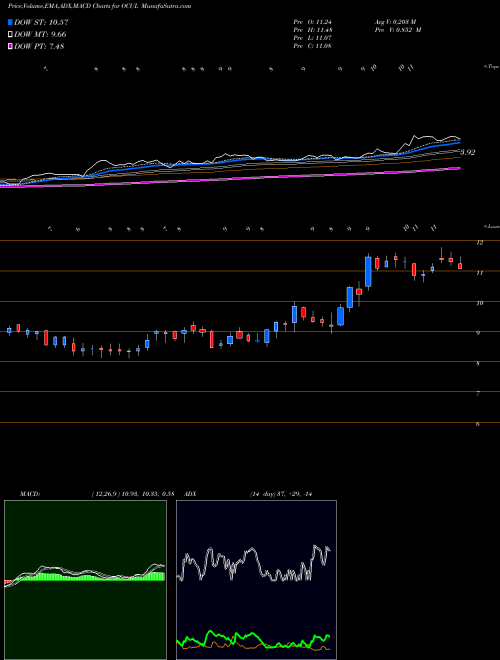Click the 'Avg V: 0.203 M' value
The width and height of the screenshot is (500, 660).
[x=395, y=22]
